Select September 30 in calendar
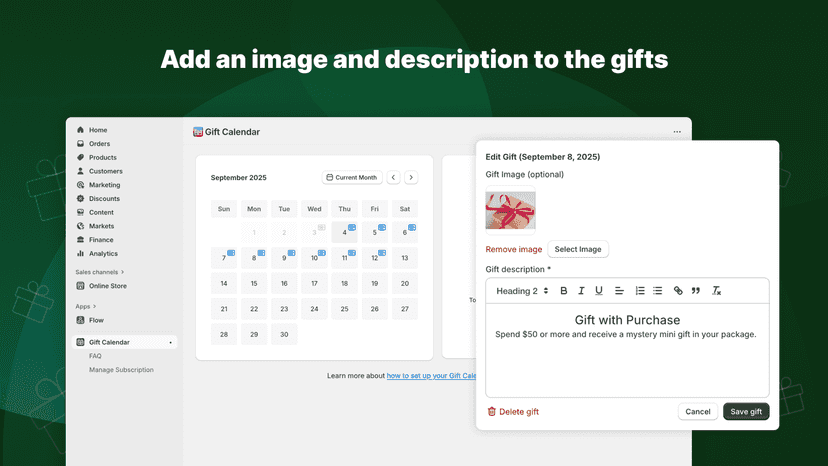The height and width of the screenshot is (466, 828). tap(284, 334)
